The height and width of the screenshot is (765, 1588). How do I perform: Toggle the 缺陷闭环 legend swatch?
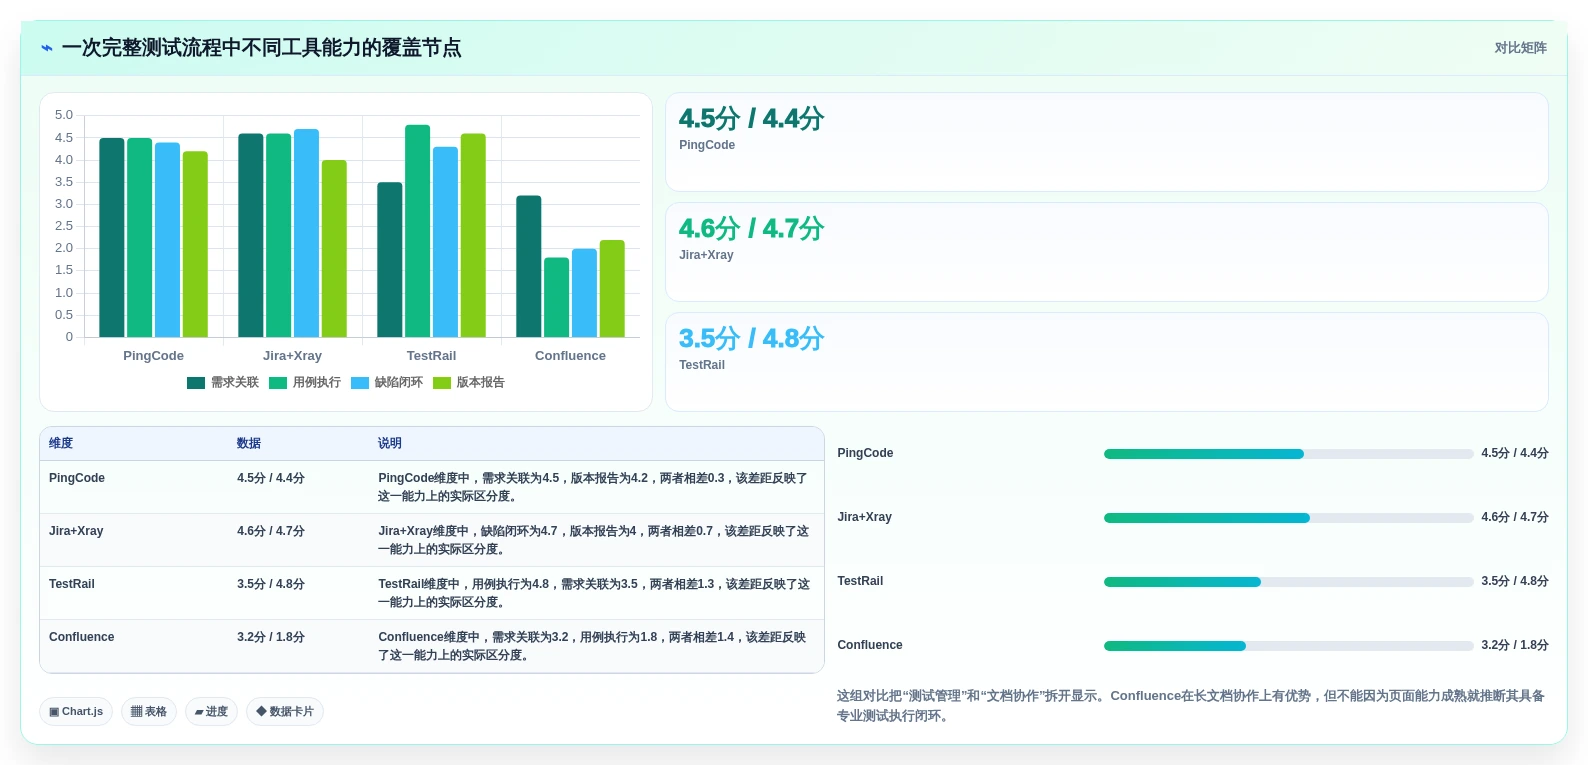[x=360, y=383]
